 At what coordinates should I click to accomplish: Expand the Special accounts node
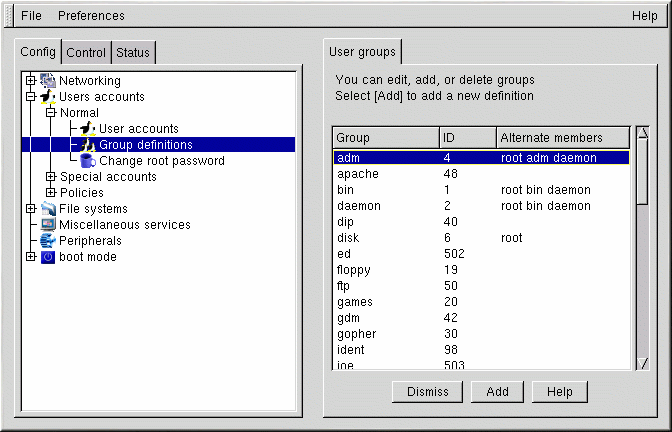(x=51, y=177)
